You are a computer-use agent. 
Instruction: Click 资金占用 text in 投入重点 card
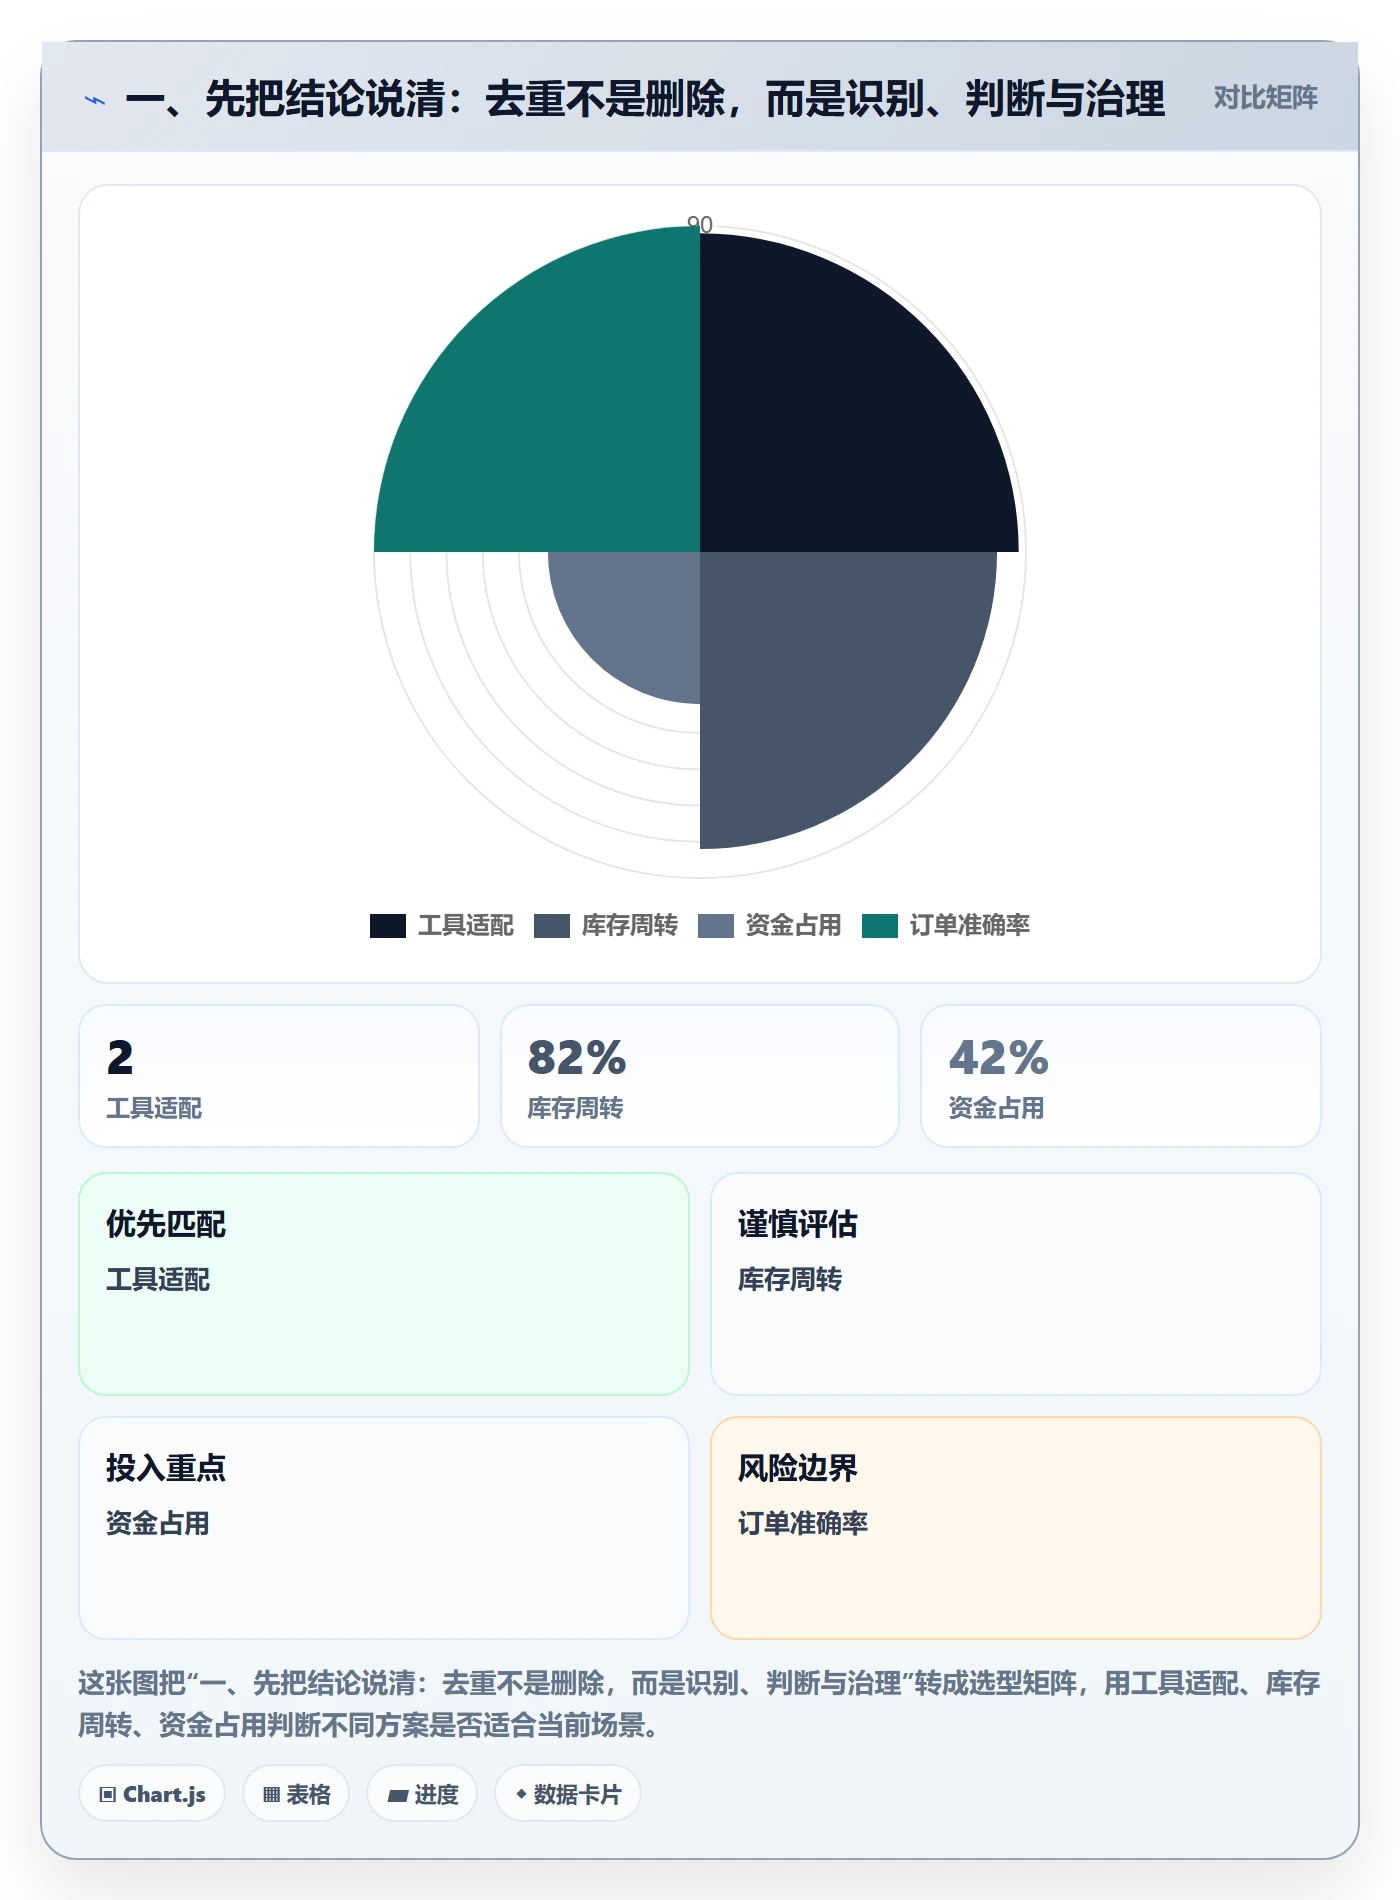click(x=158, y=1523)
